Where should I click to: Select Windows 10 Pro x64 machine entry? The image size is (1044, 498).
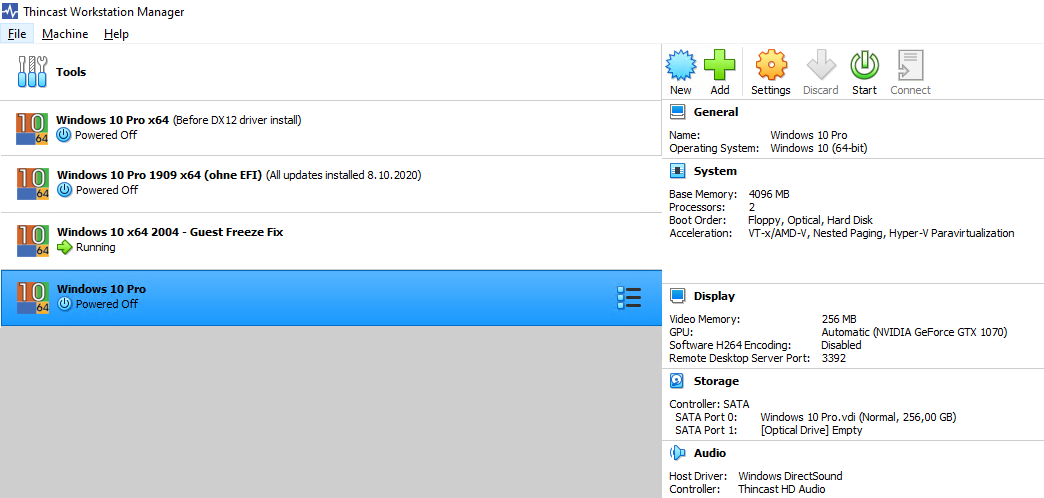click(331, 128)
